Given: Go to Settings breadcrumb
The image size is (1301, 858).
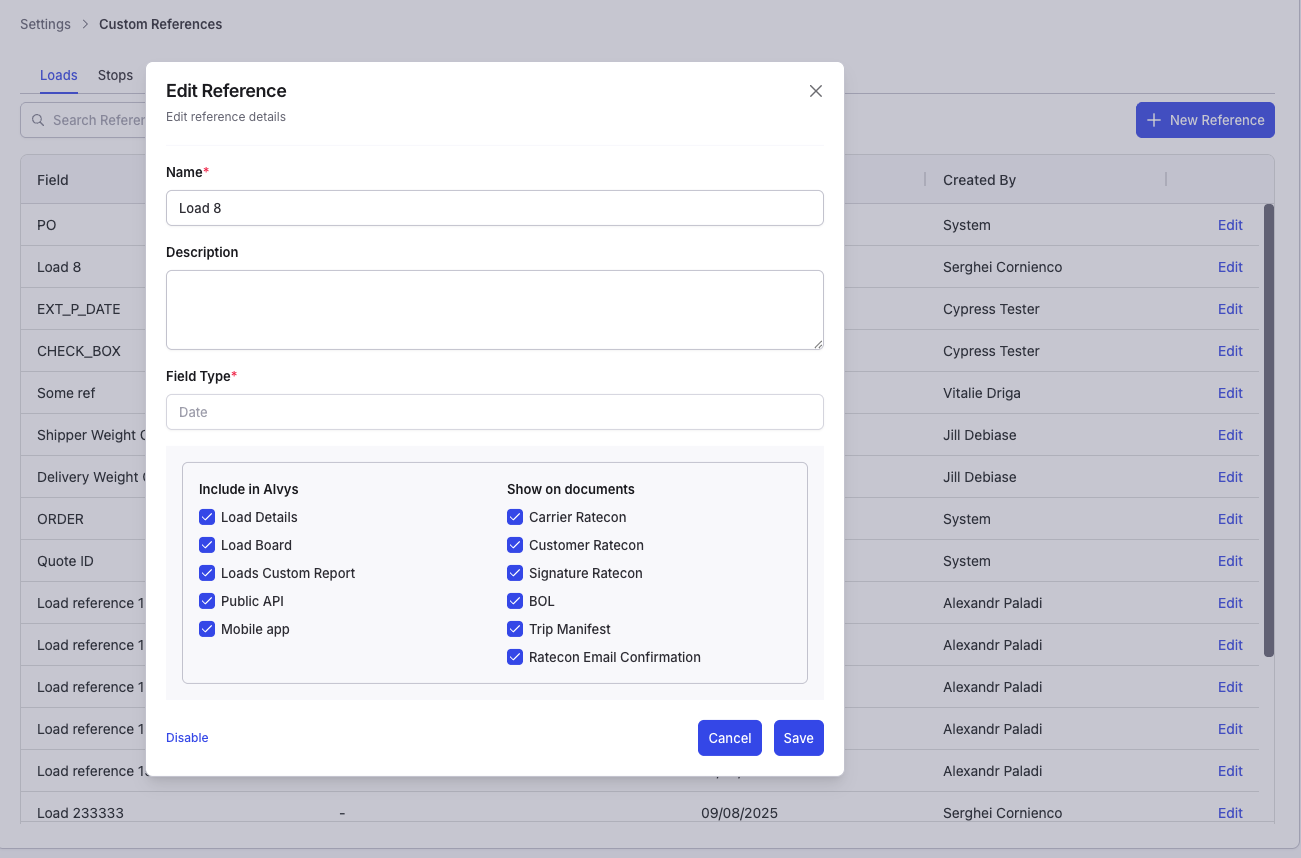Looking at the screenshot, I should tap(45, 24).
